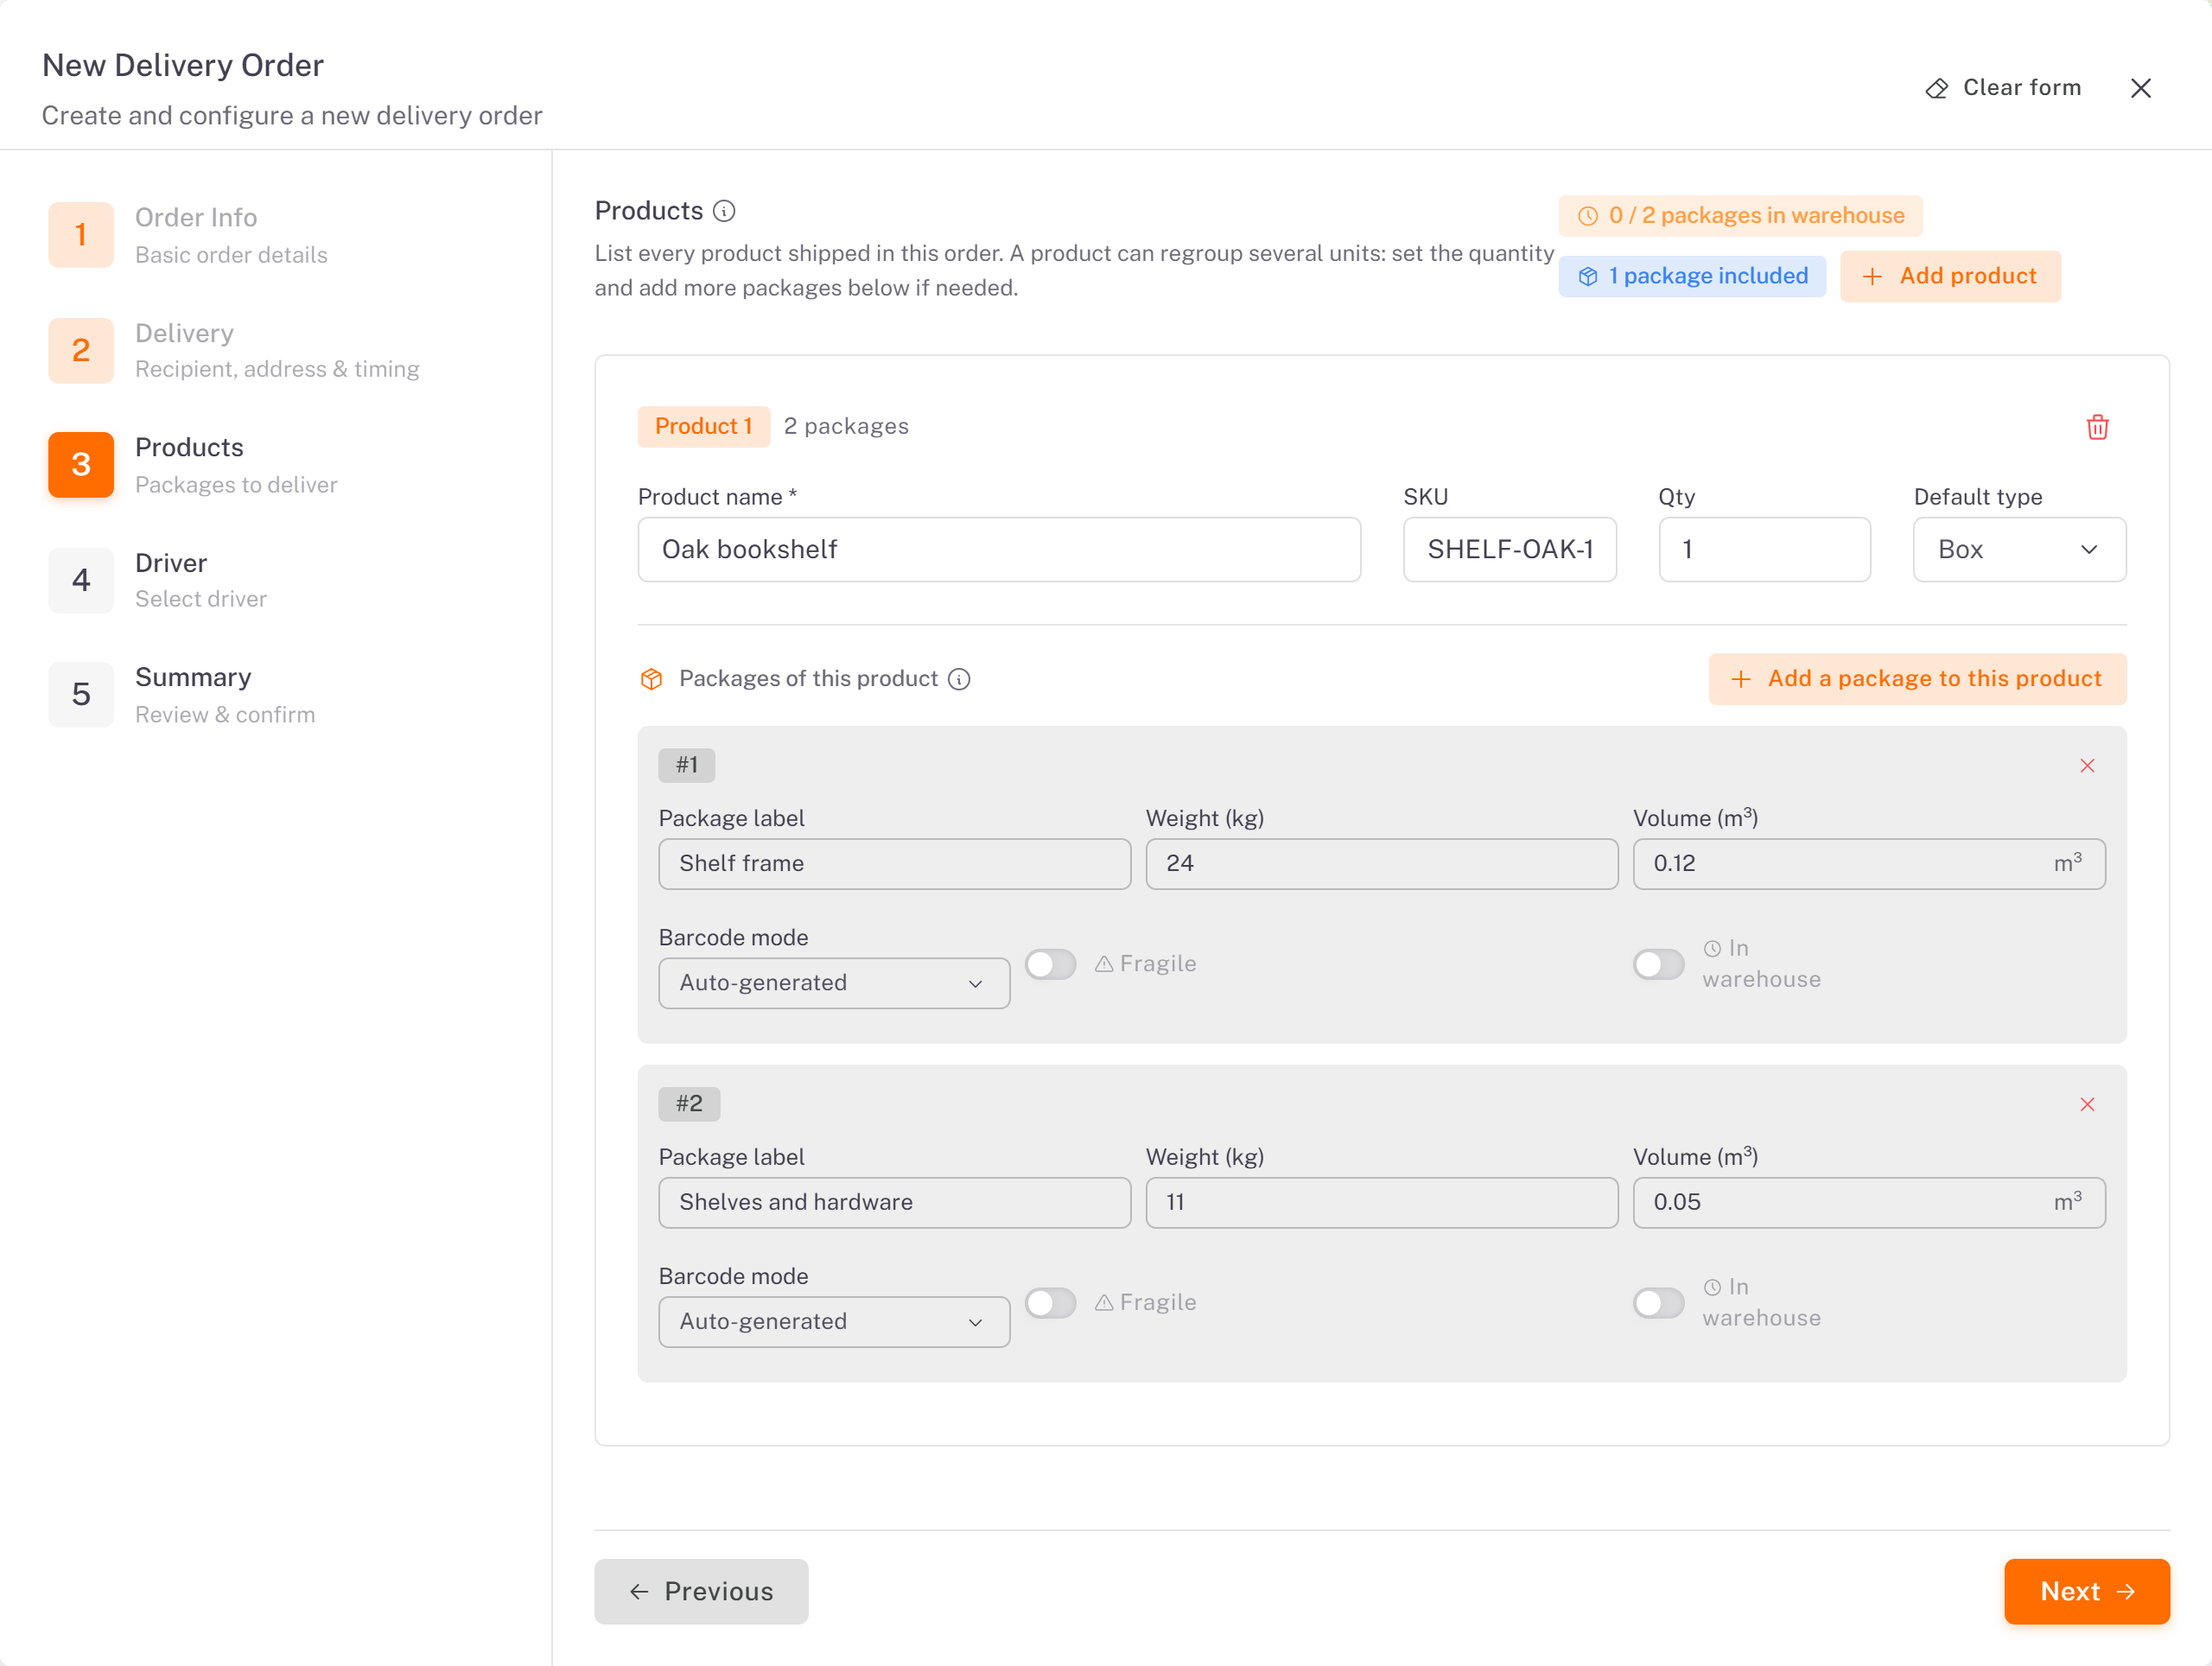Close the New Delivery Order dialog
The width and height of the screenshot is (2212, 1666).
[2141, 88]
